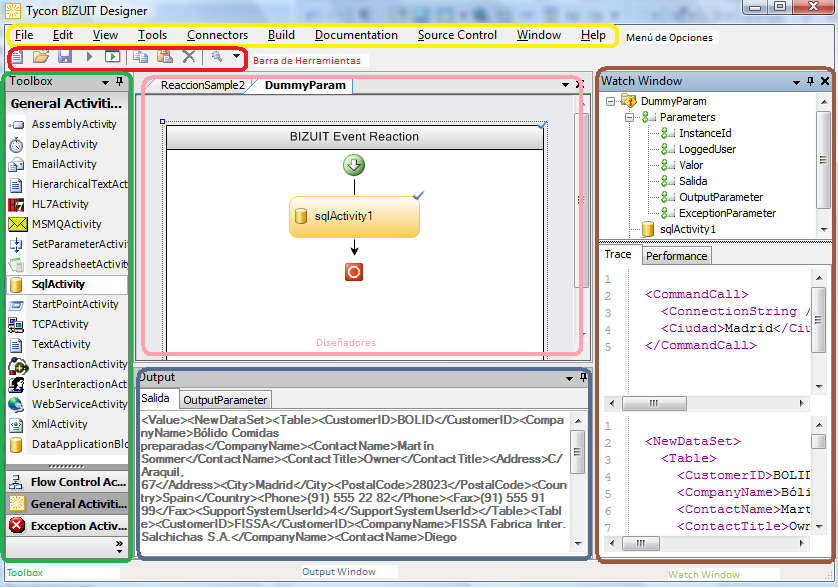
Task: Open the Source Control menu
Action: [x=457, y=35]
